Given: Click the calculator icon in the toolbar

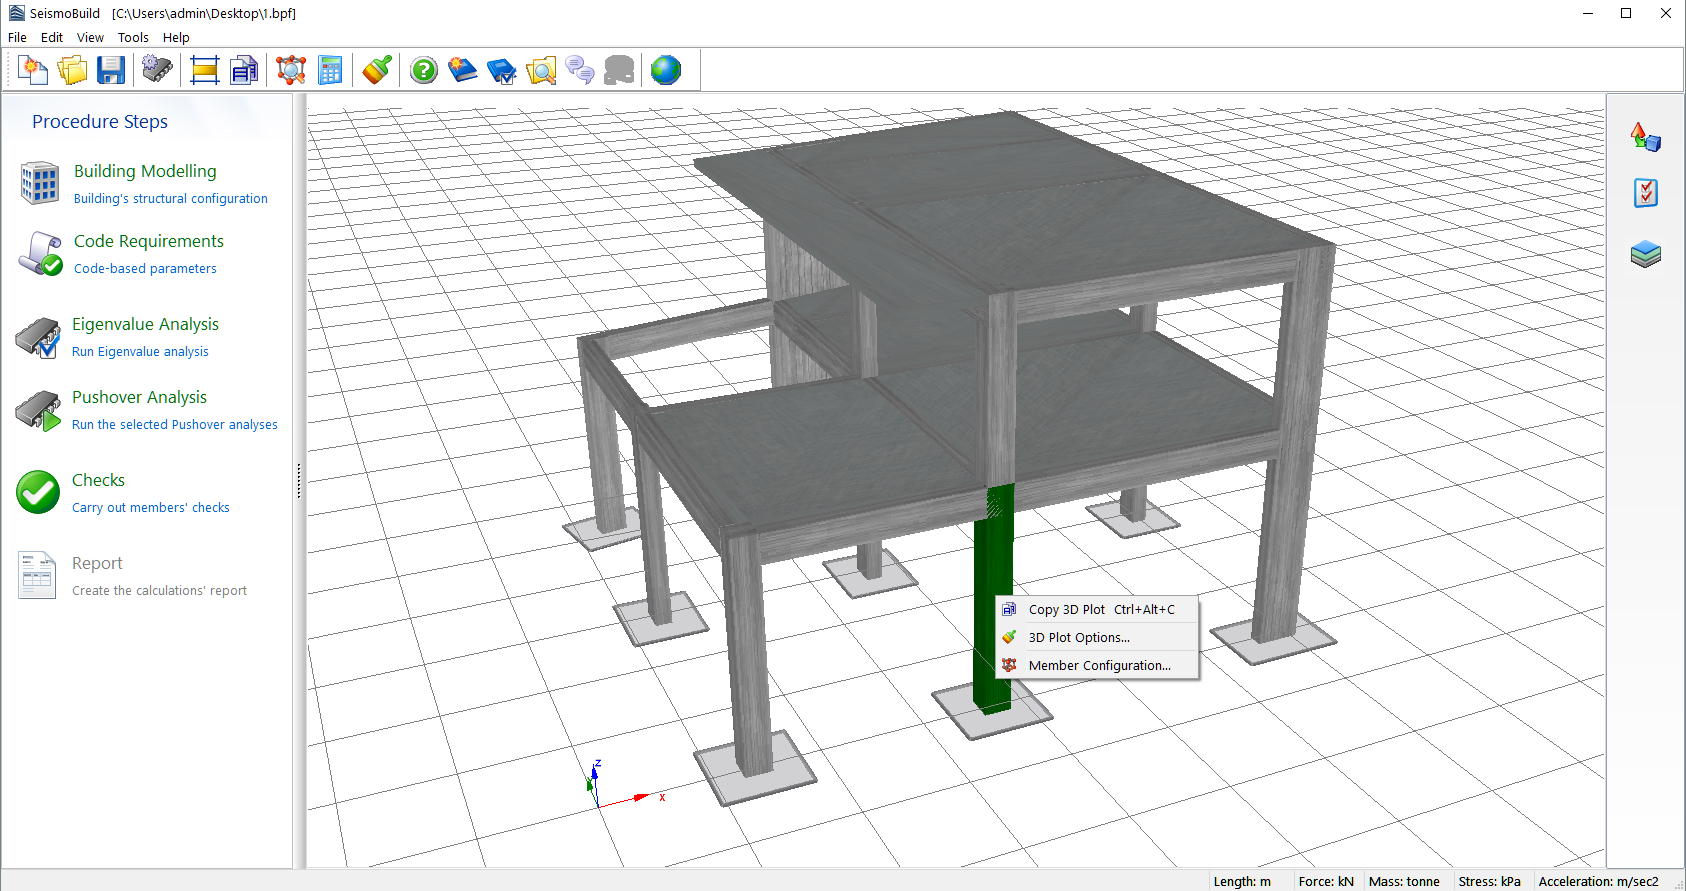Looking at the screenshot, I should pyautogui.click(x=330, y=70).
